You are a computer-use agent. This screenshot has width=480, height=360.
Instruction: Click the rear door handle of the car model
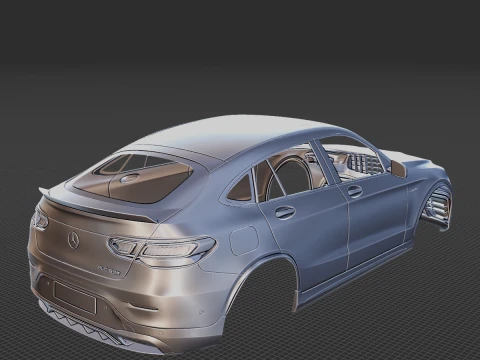(285, 212)
